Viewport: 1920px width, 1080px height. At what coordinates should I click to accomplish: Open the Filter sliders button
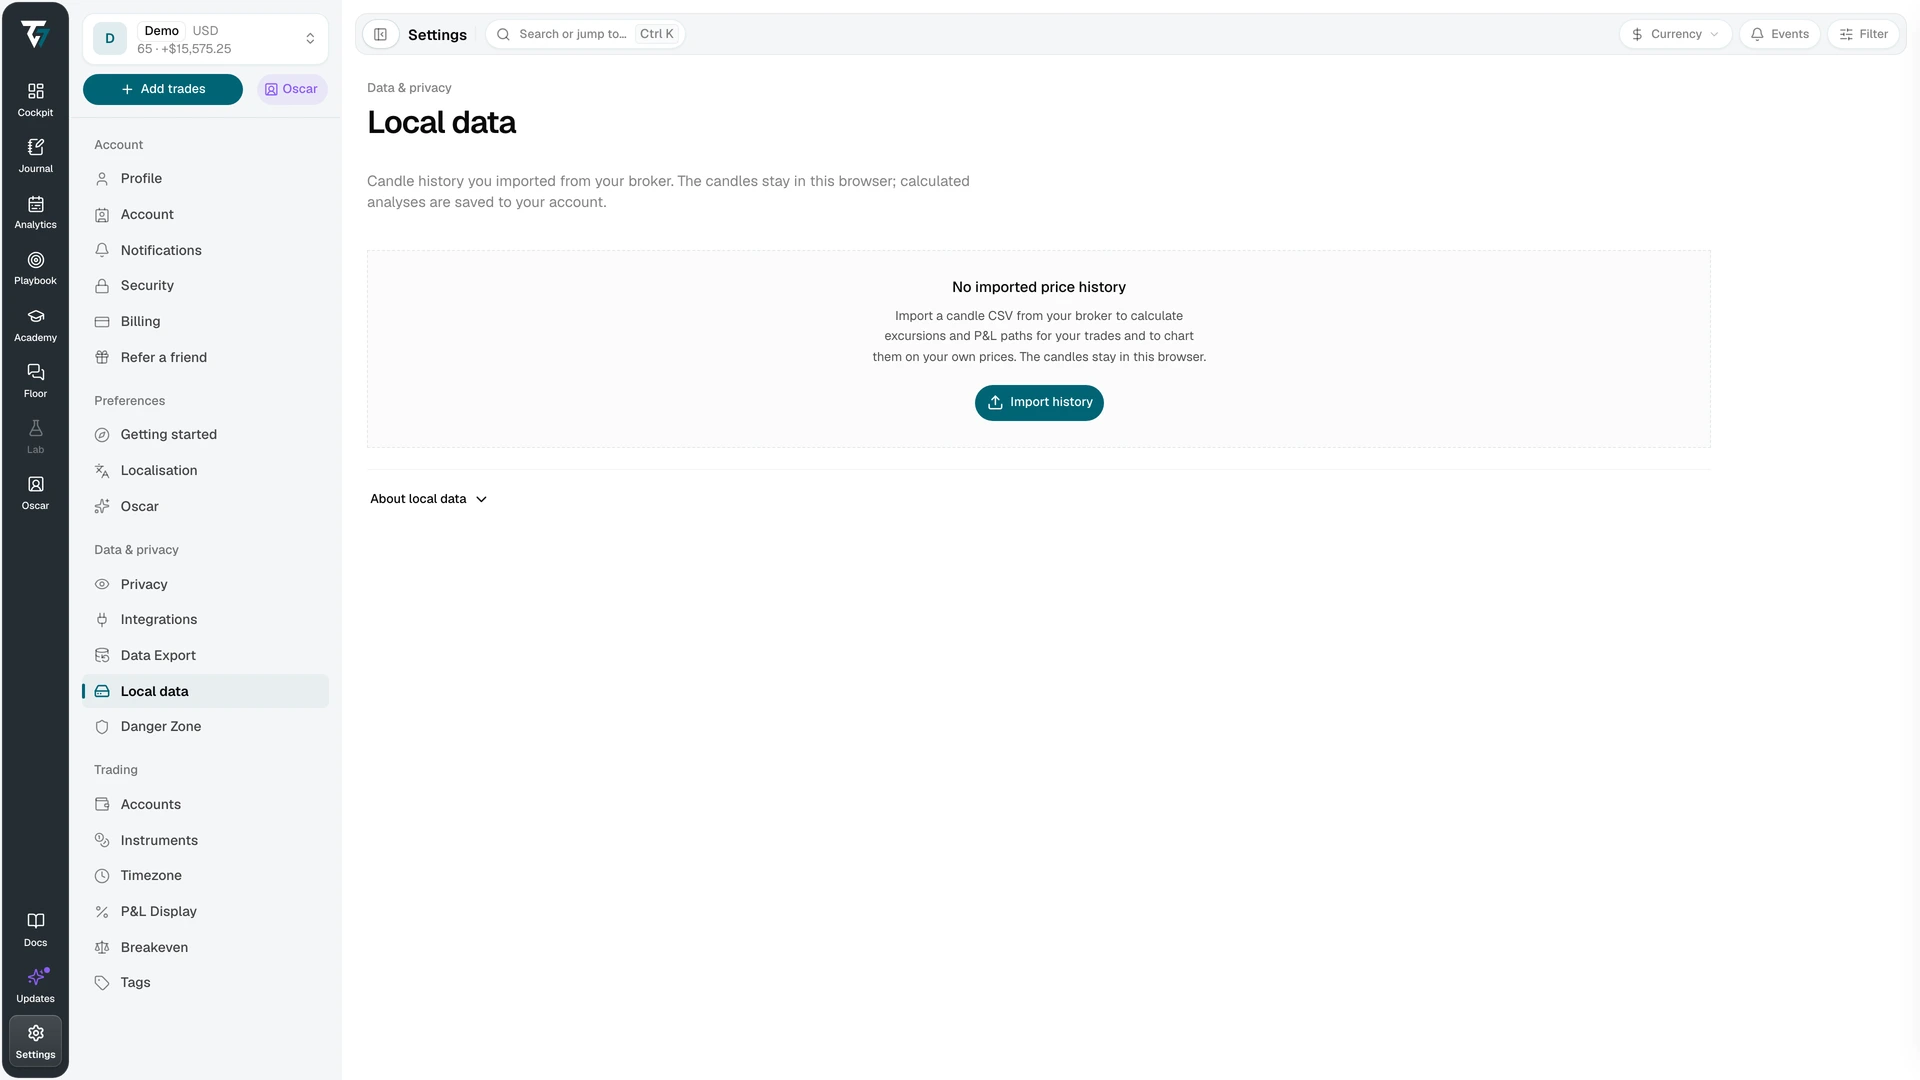pos(1863,34)
